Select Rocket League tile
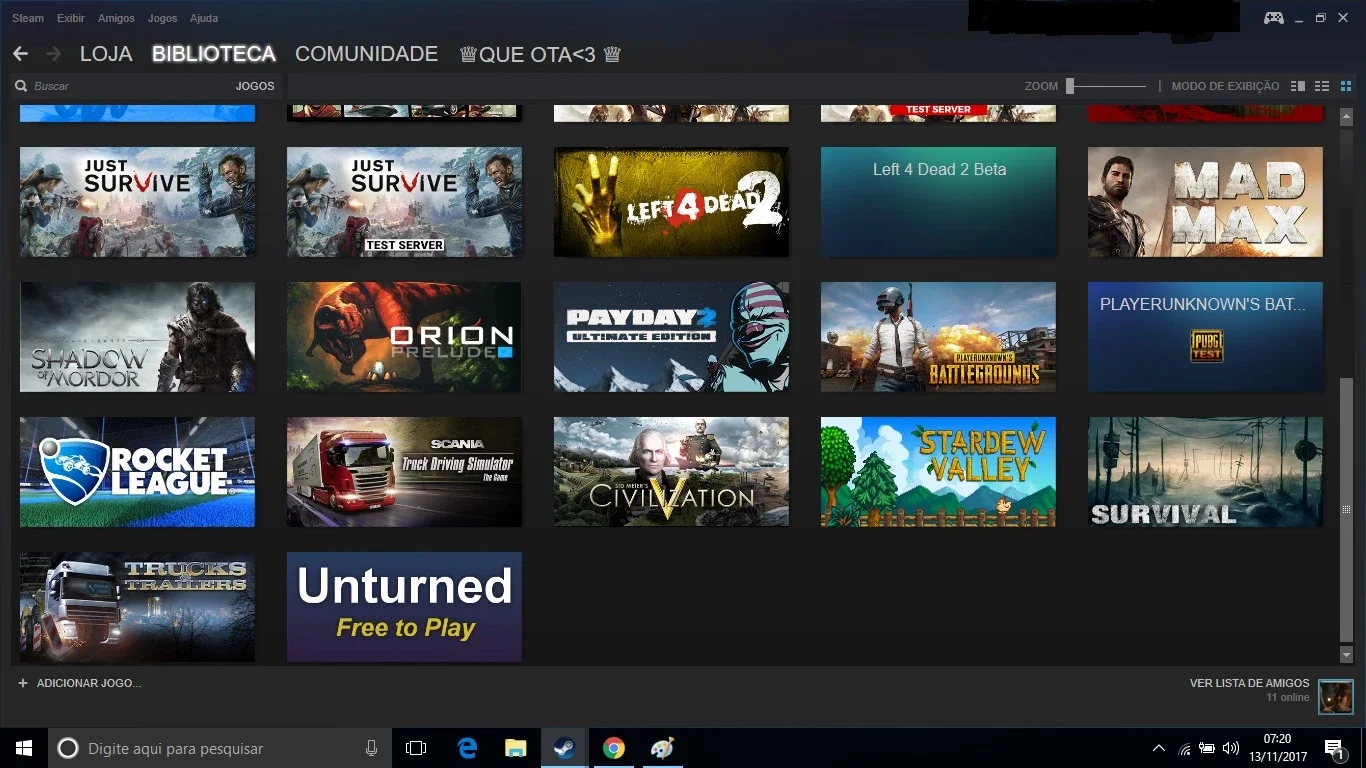The height and width of the screenshot is (768, 1366). [137, 472]
